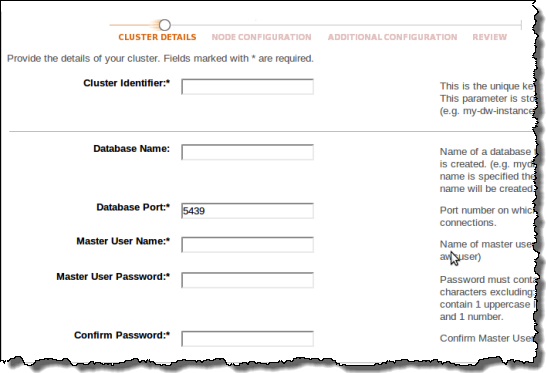Click the Master User Password field
The width and height of the screenshot is (546, 373).
248,280
